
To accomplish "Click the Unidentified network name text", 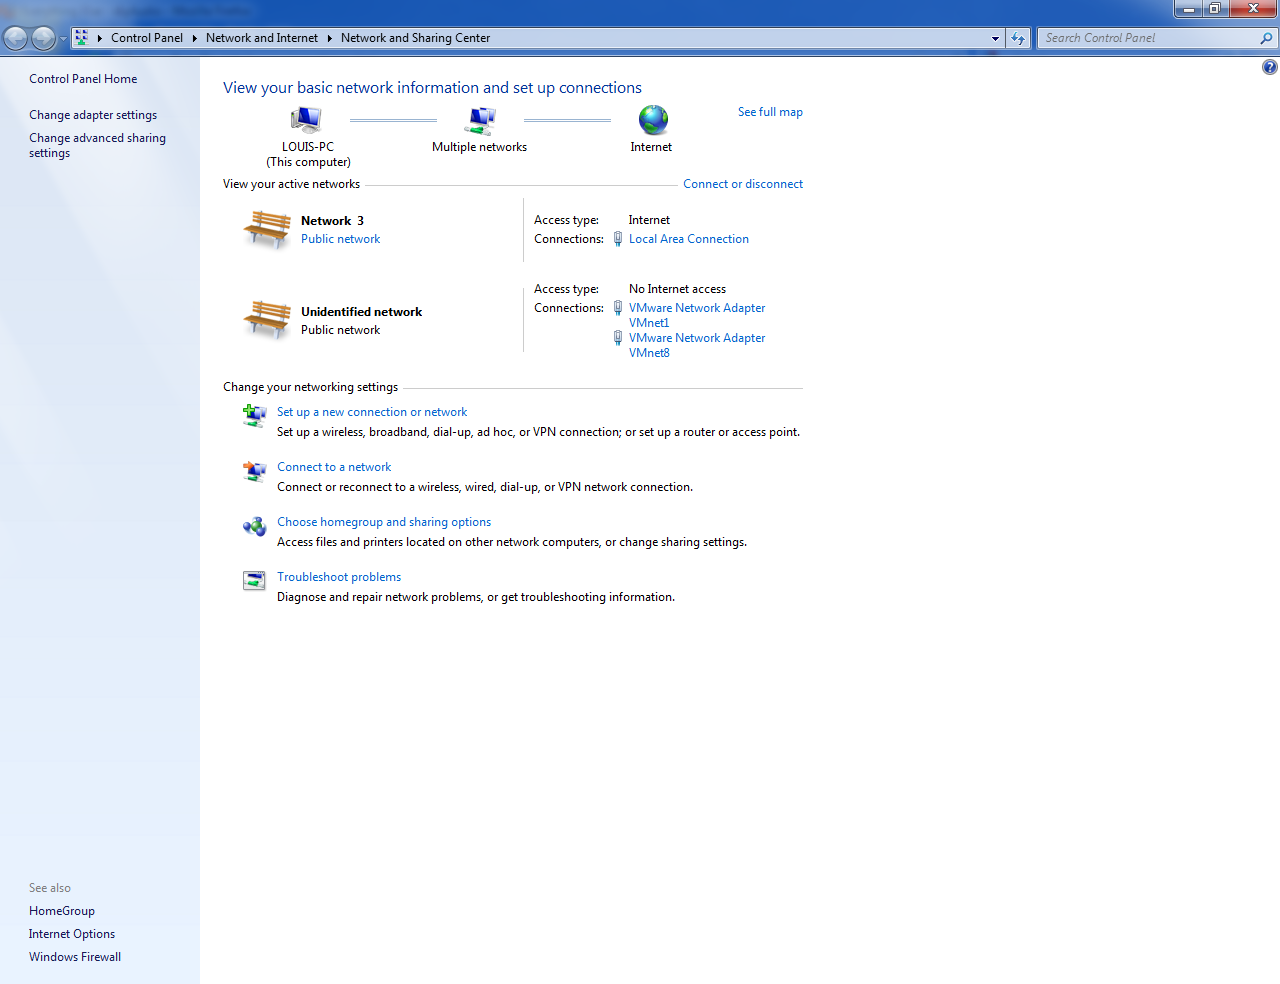I will 361,312.
